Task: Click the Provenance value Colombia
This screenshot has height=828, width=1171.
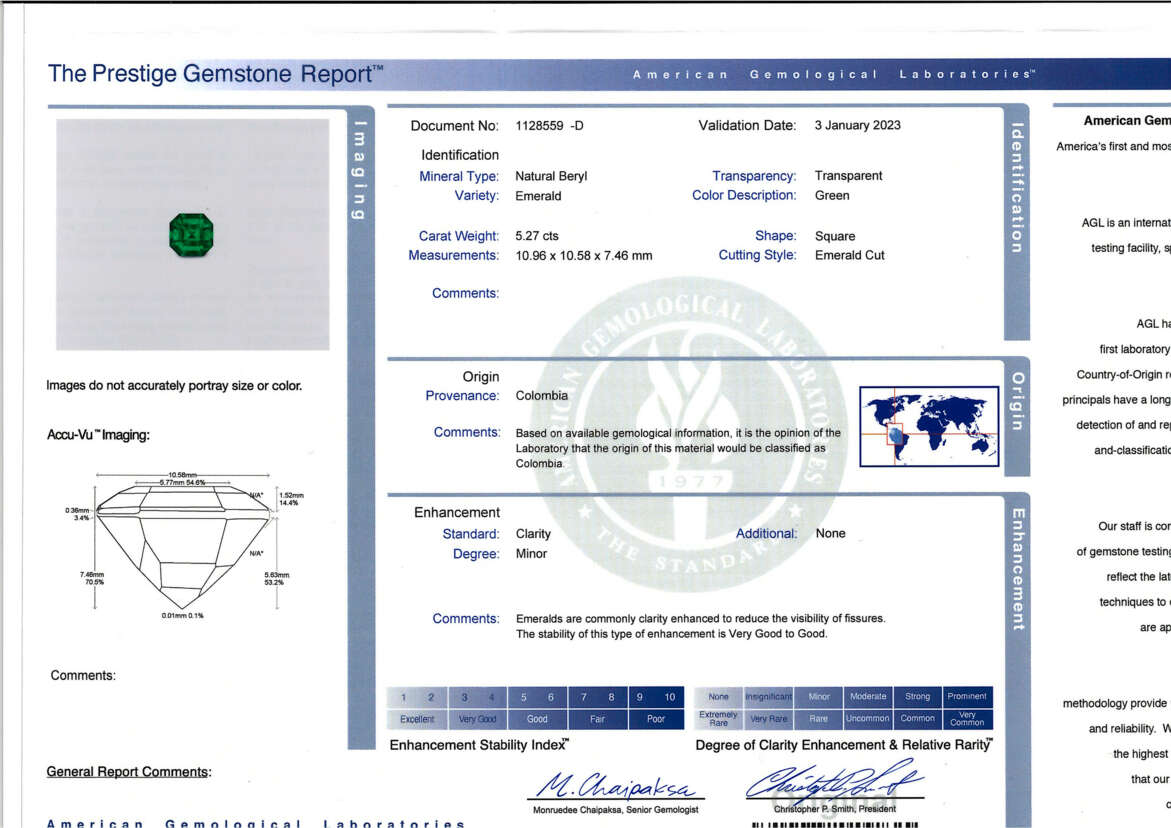Action: (x=541, y=395)
